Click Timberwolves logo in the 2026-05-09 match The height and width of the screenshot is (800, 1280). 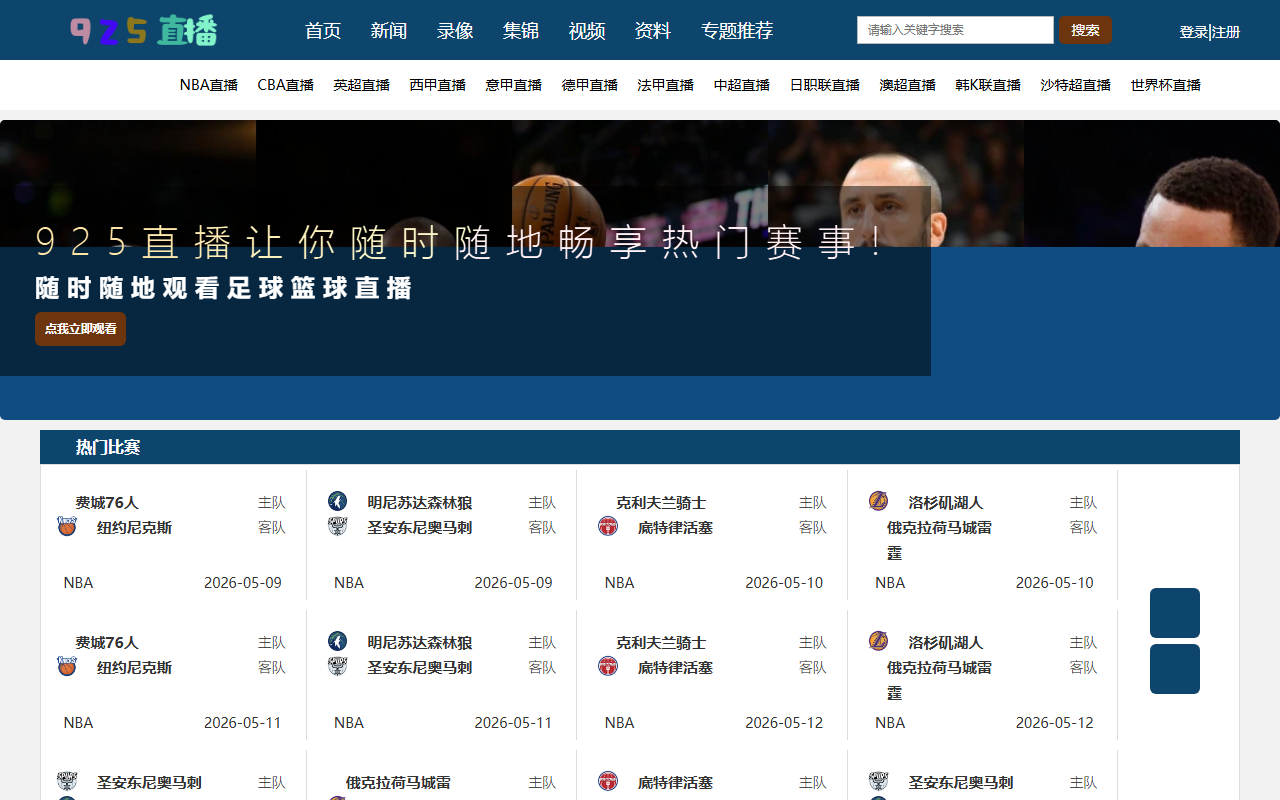(x=337, y=501)
